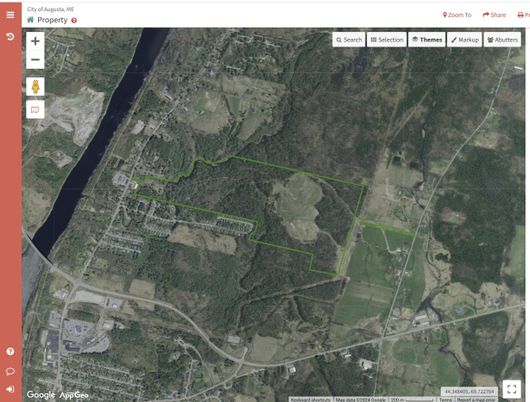Open the Themes menu

427,40
